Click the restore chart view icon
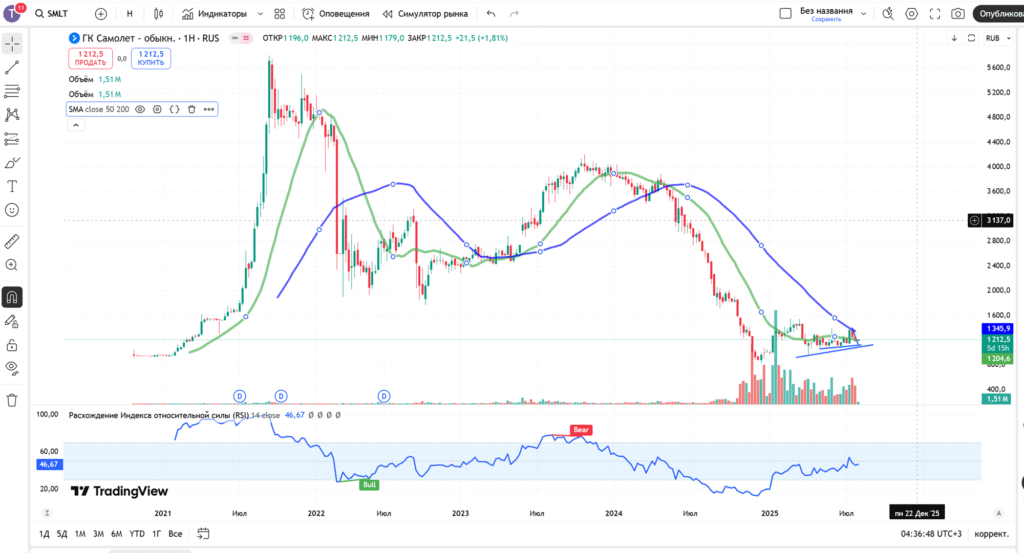Screen dimensions: 1024x553 pos(971,38)
